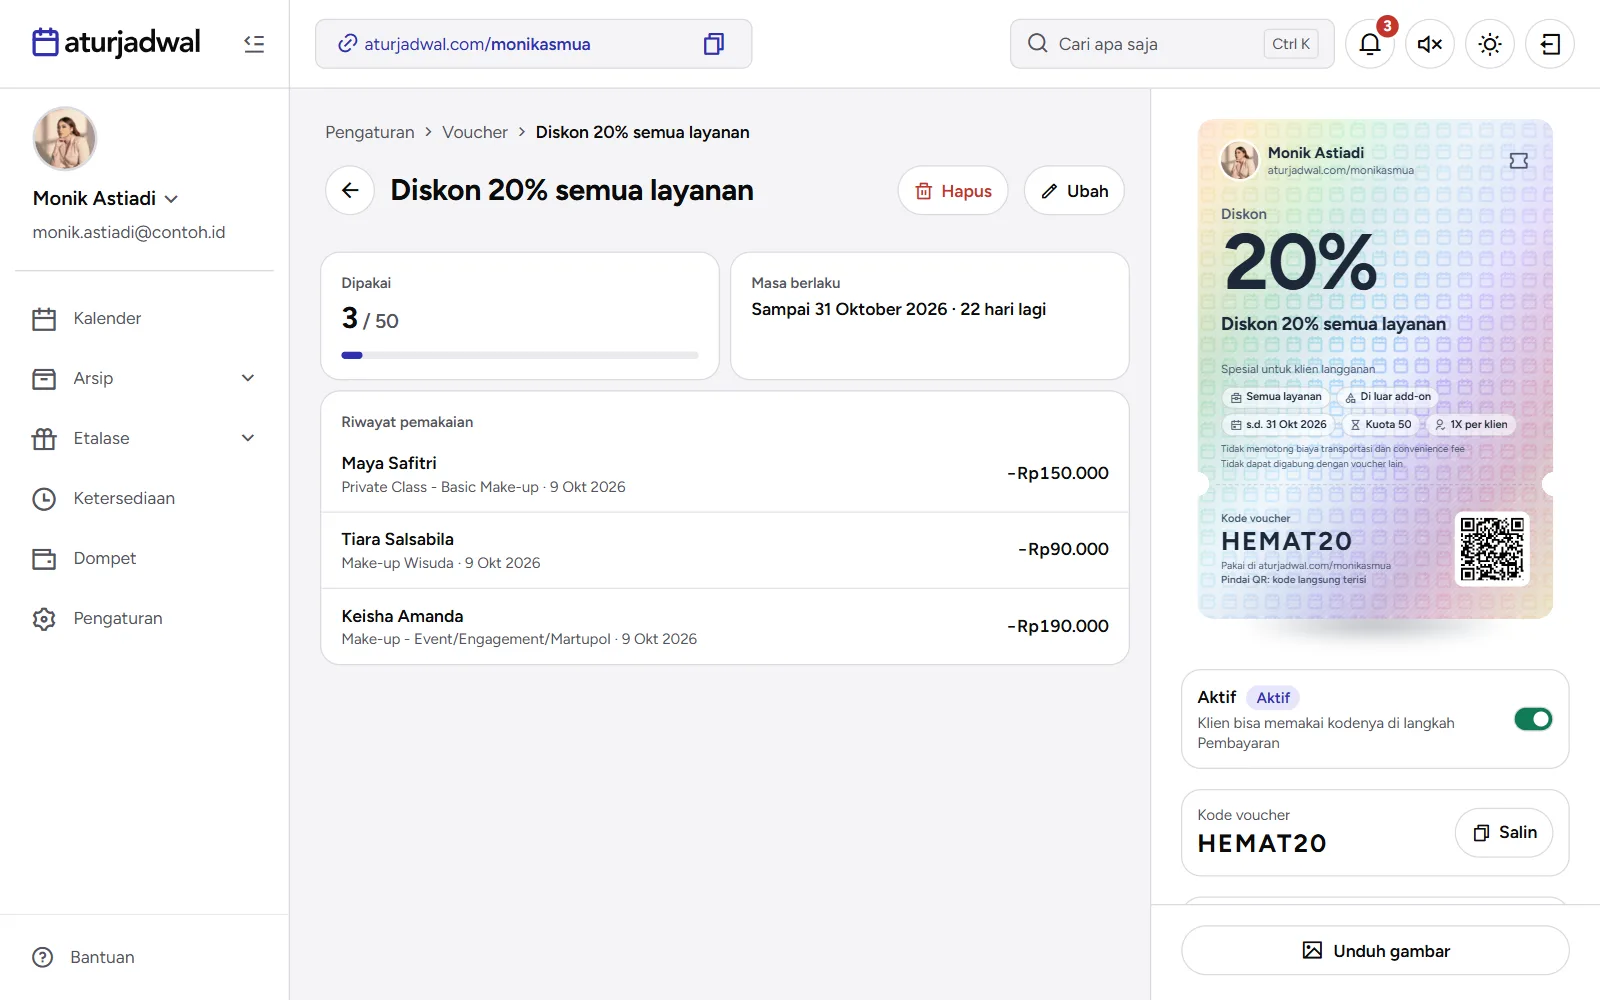This screenshot has height=1000, width=1600.
Task: Focus the Cari apa saja search field
Action: click(x=1172, y=44)
